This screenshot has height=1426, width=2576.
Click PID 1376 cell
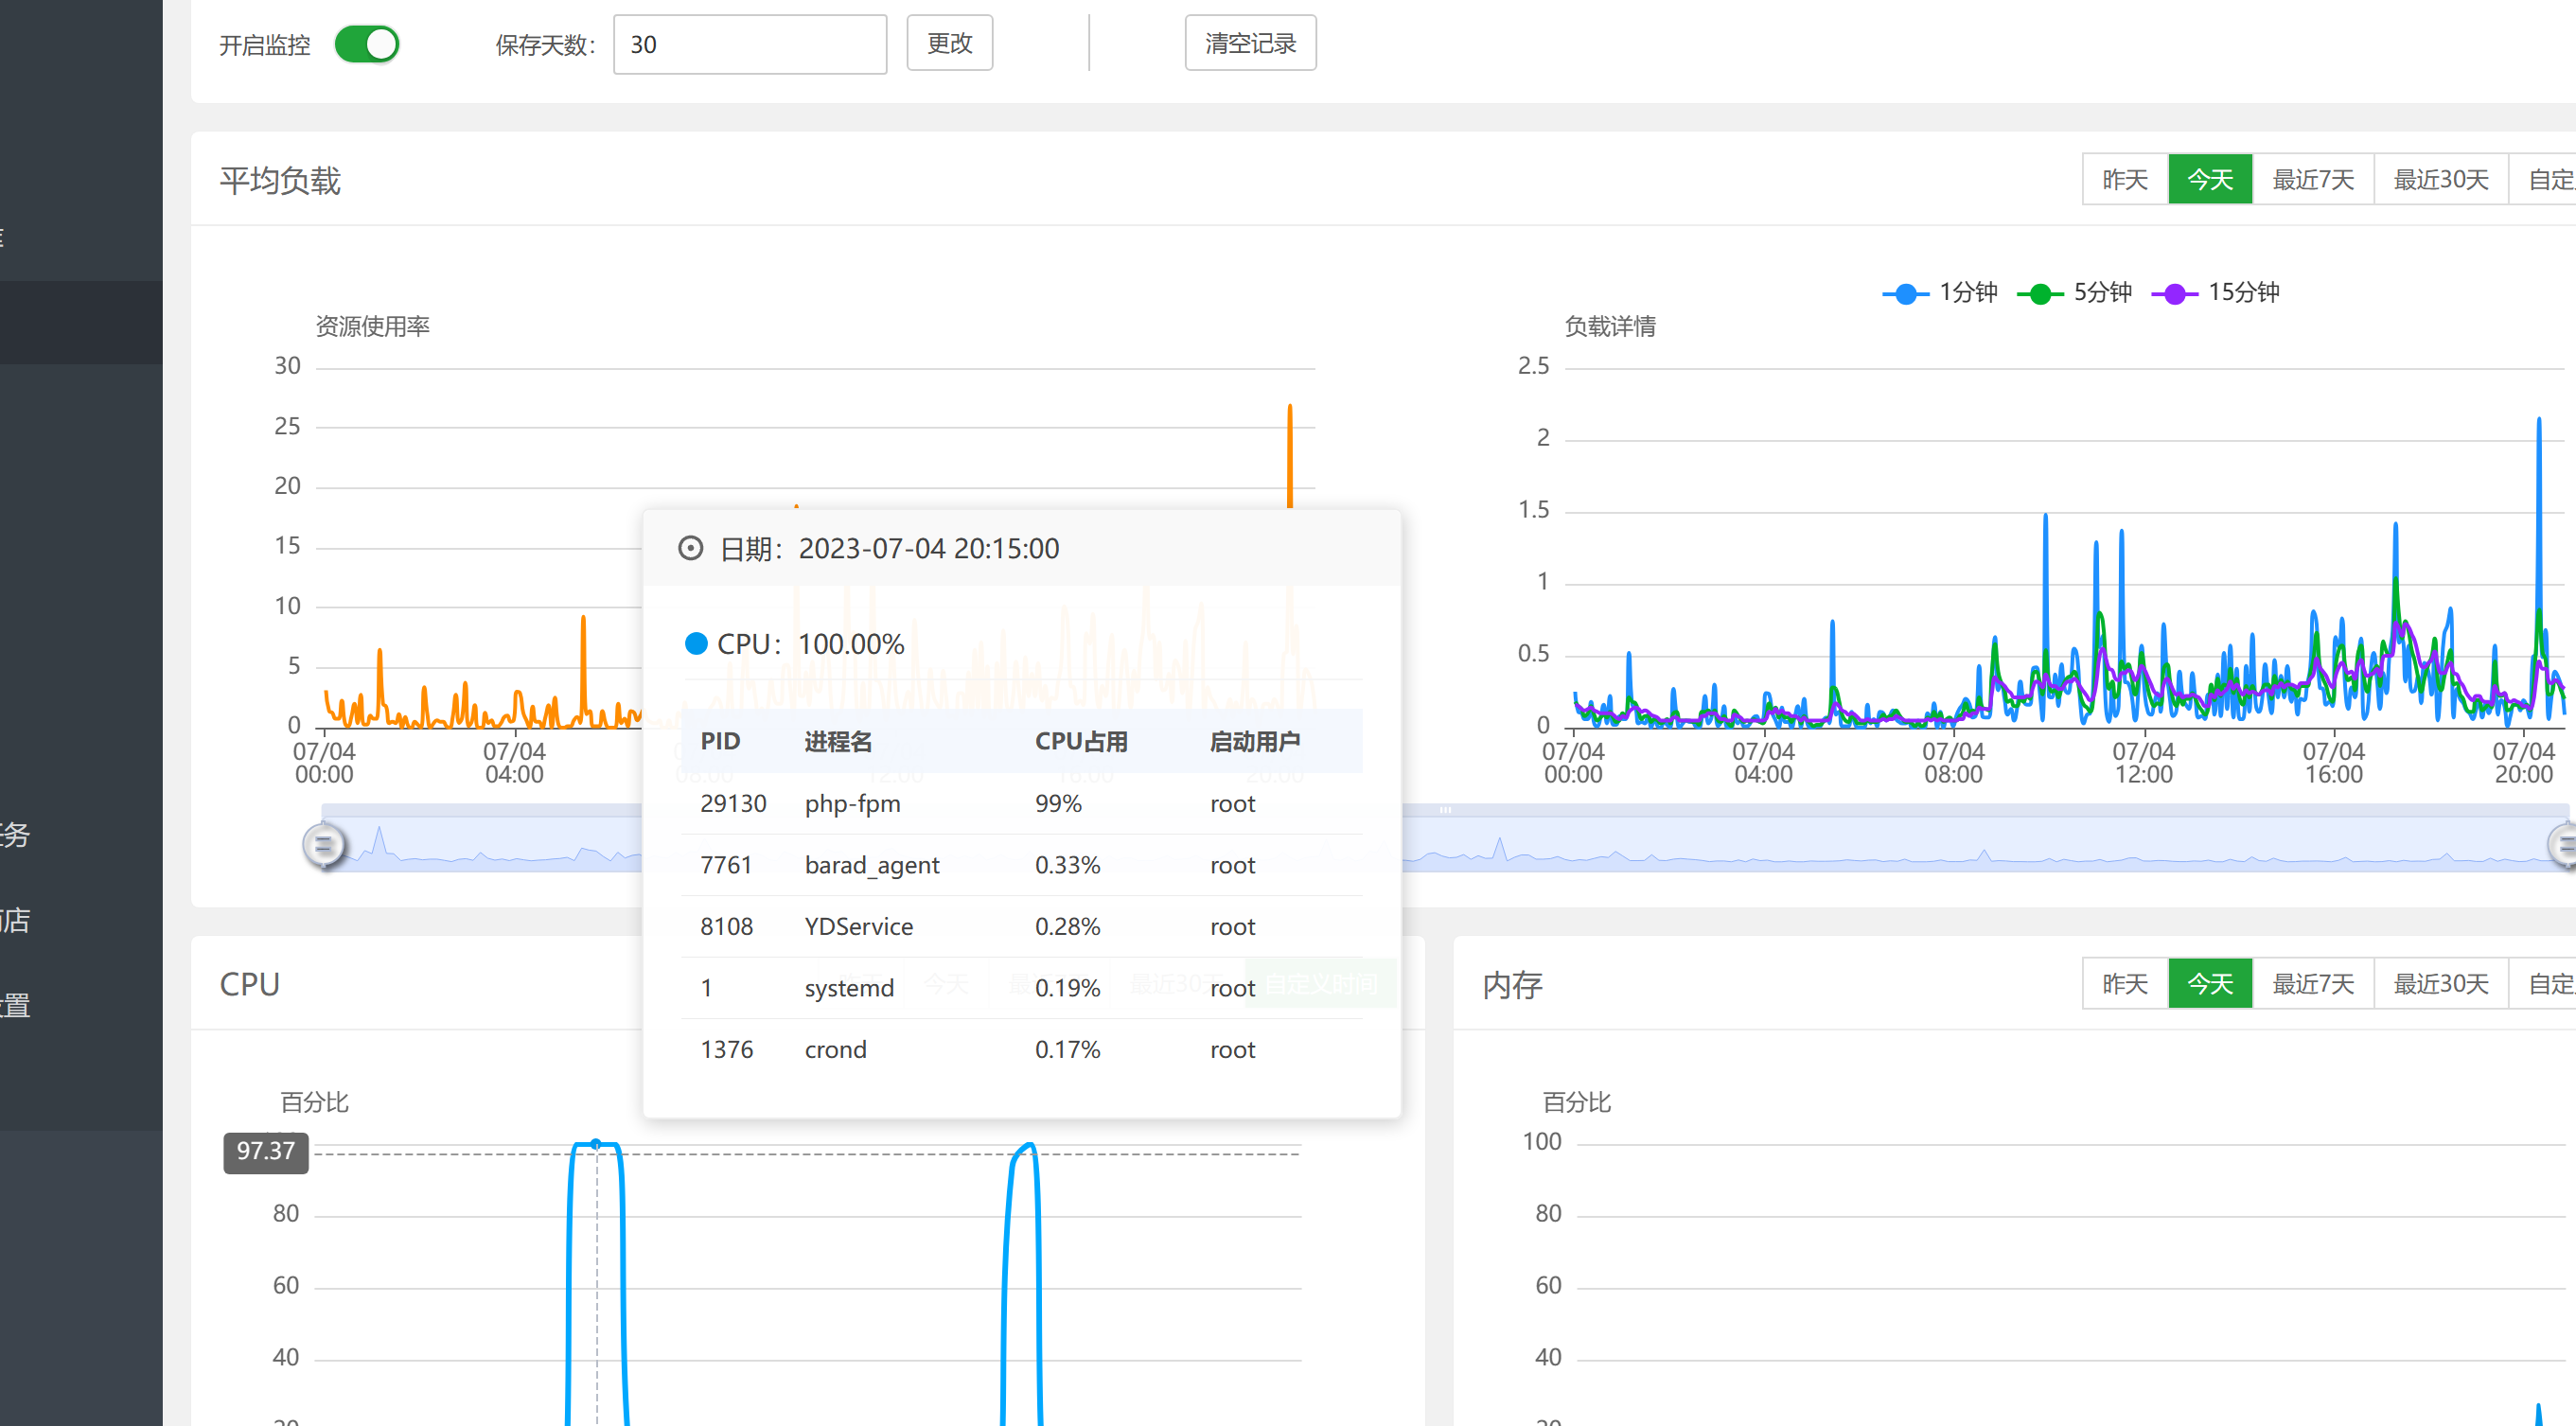[726, 1049]
